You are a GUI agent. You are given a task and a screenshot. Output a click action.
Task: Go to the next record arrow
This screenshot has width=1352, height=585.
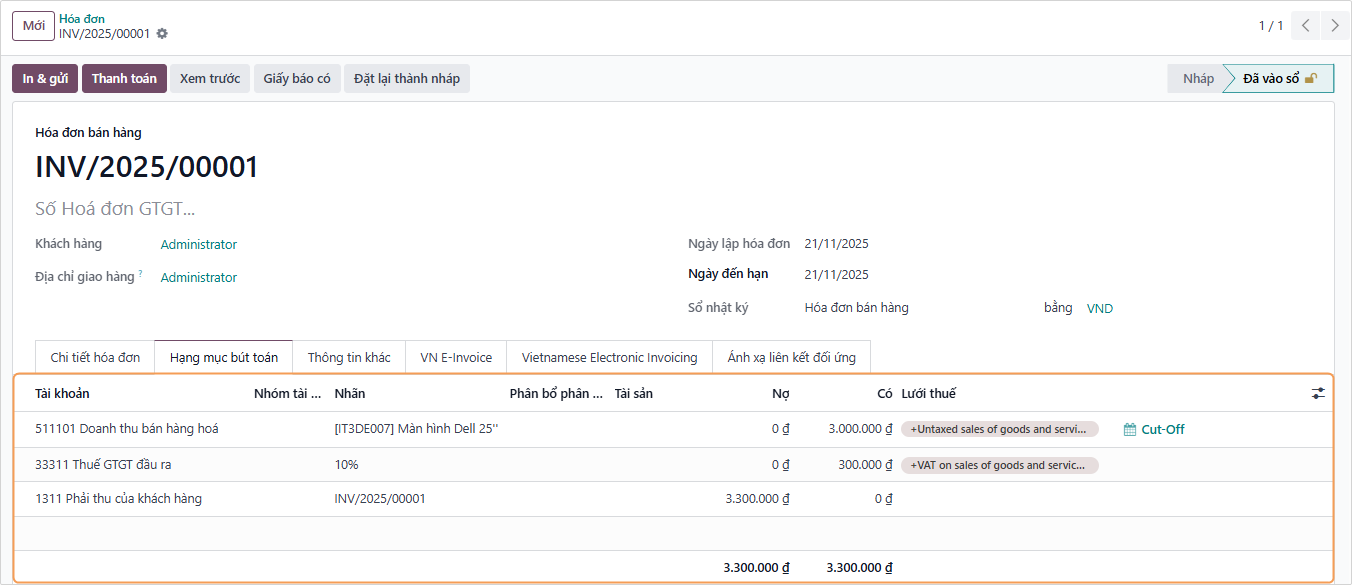click(x=1335, y=26)
